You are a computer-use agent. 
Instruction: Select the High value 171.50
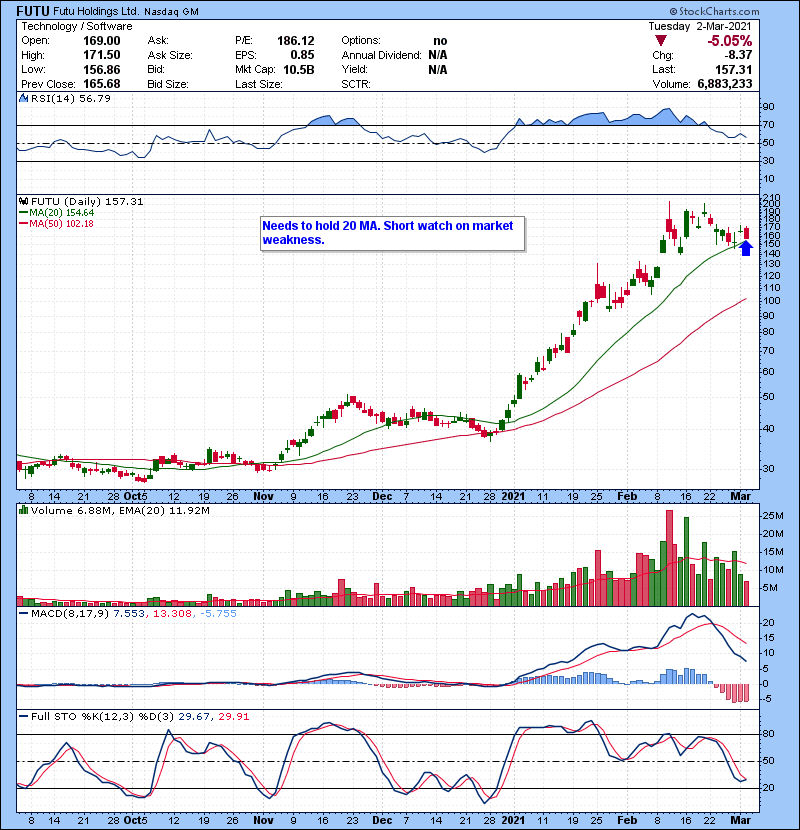tap(102, 55)
